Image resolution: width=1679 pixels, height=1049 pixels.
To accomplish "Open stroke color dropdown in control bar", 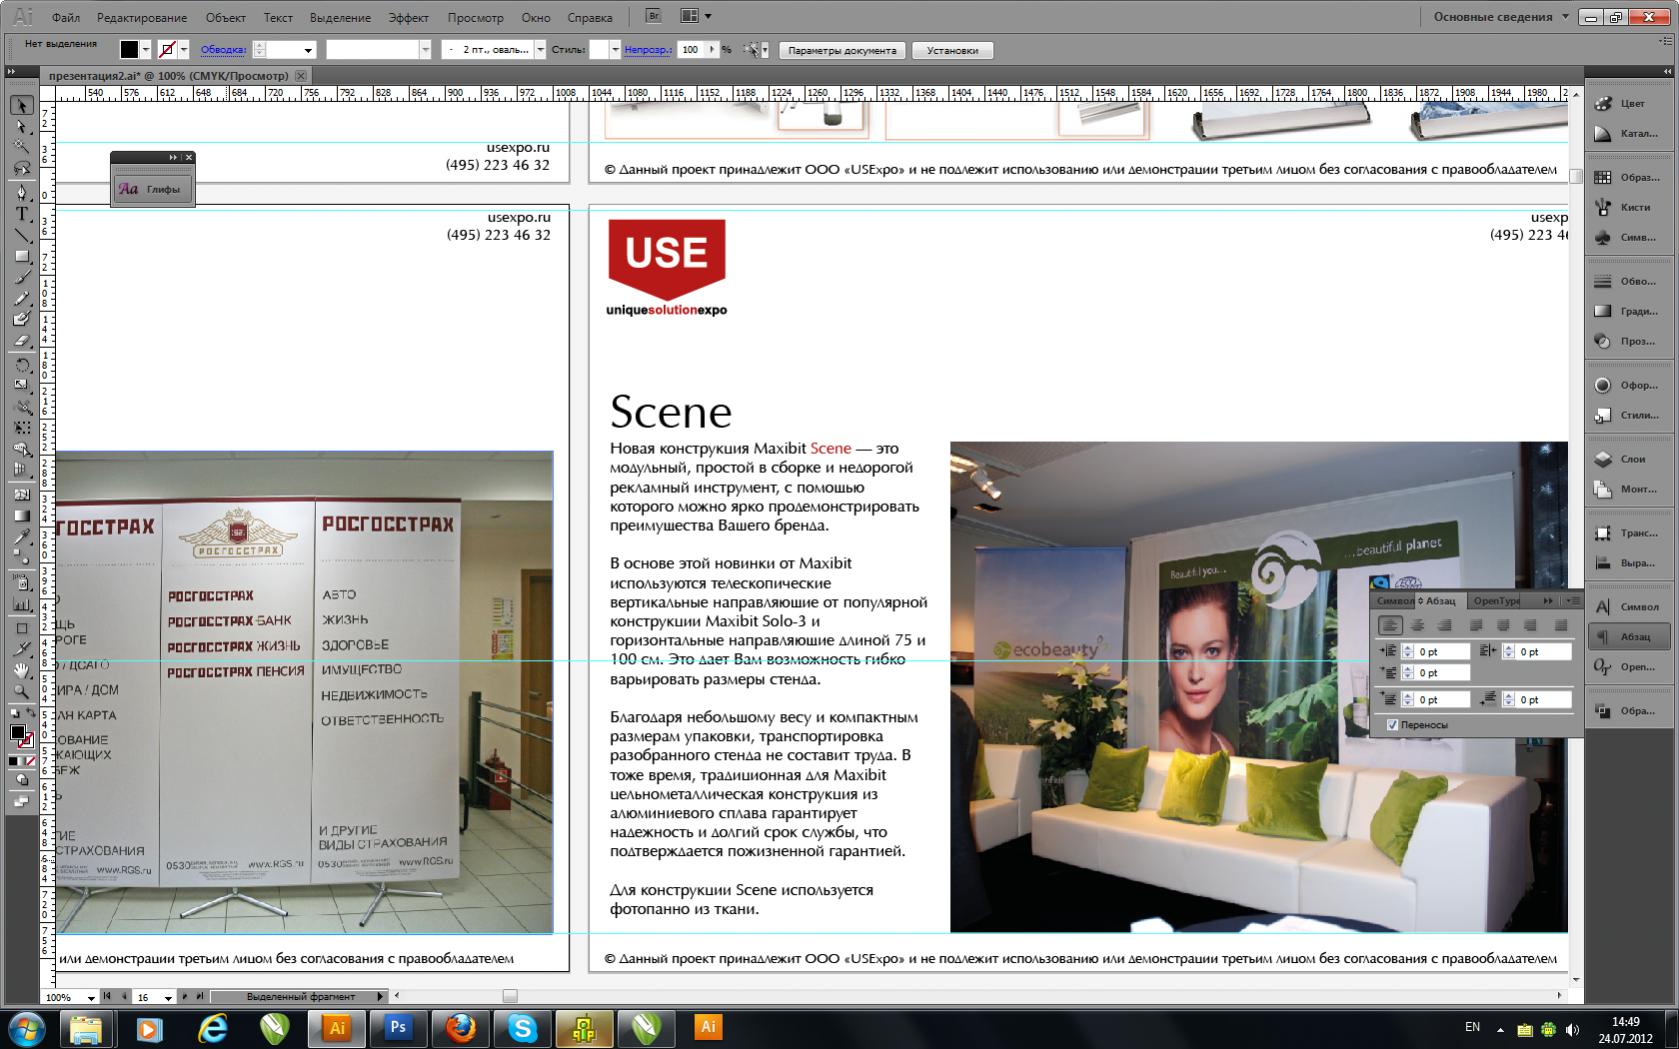I will (x=183, y=49).
